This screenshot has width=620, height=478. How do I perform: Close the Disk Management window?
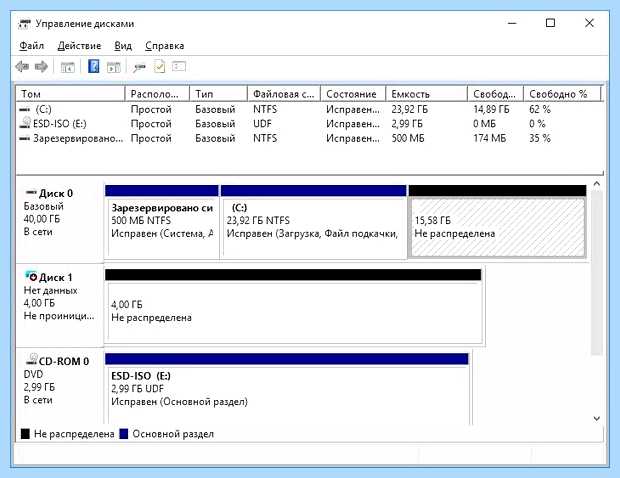coord(589,23)
